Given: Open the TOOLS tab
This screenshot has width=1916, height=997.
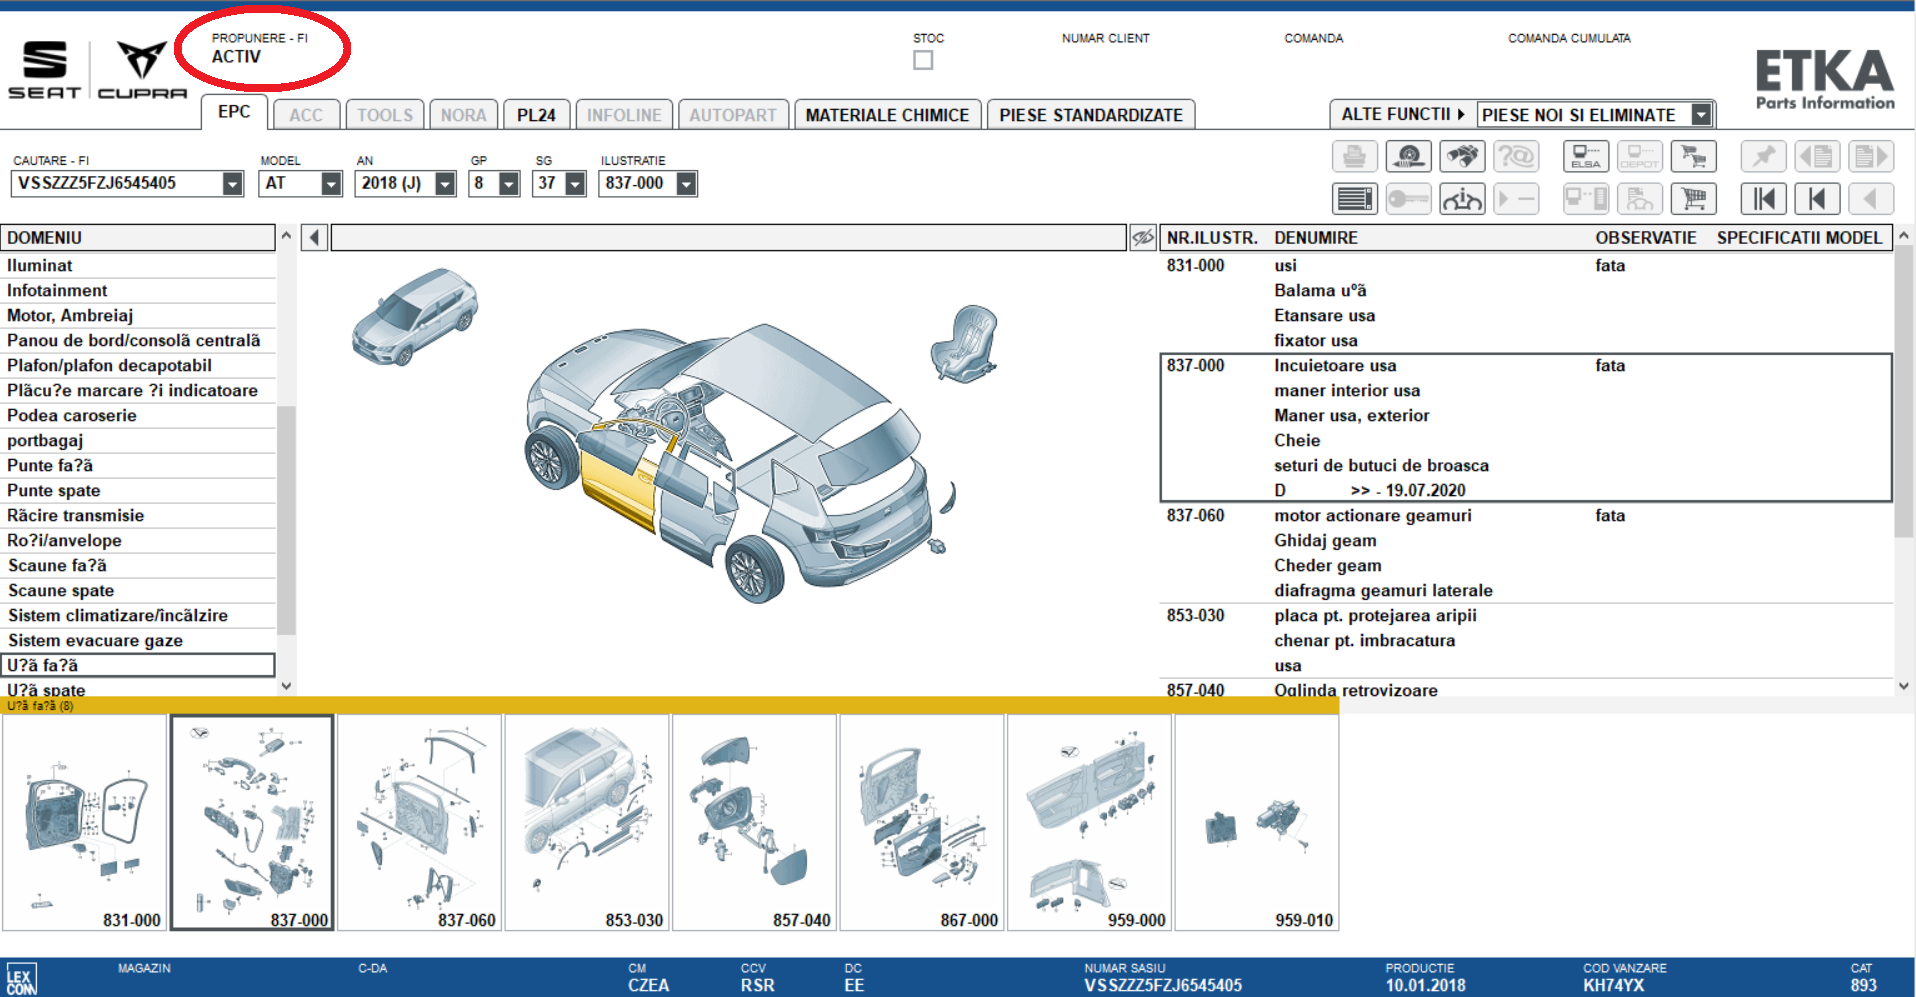Looking at the screenshot, I should pos(385,115).
